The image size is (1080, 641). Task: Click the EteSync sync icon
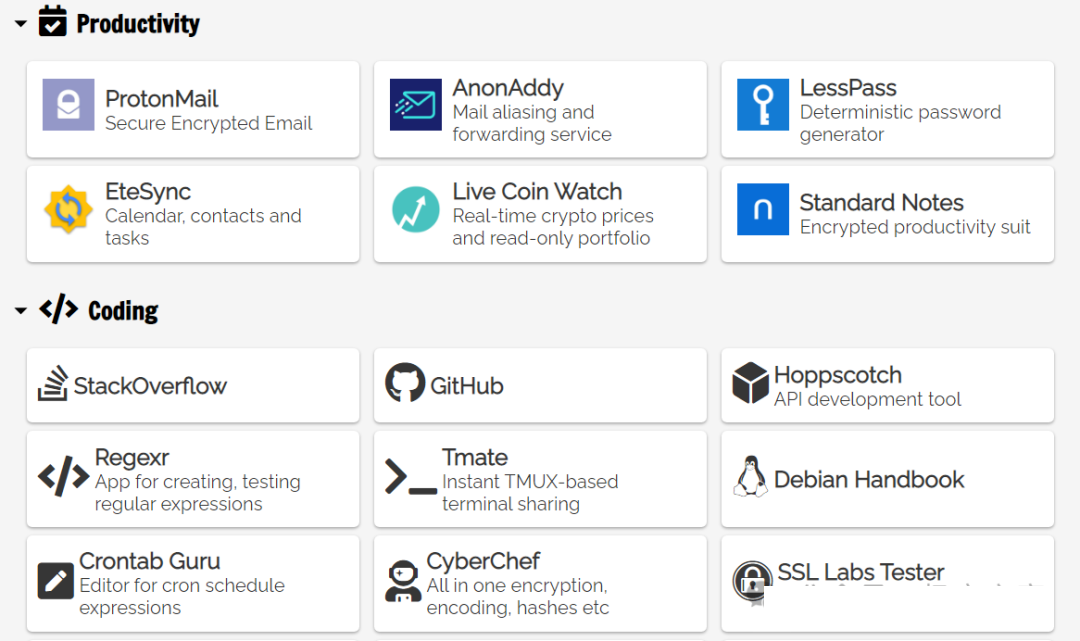[x=68, y=209]
